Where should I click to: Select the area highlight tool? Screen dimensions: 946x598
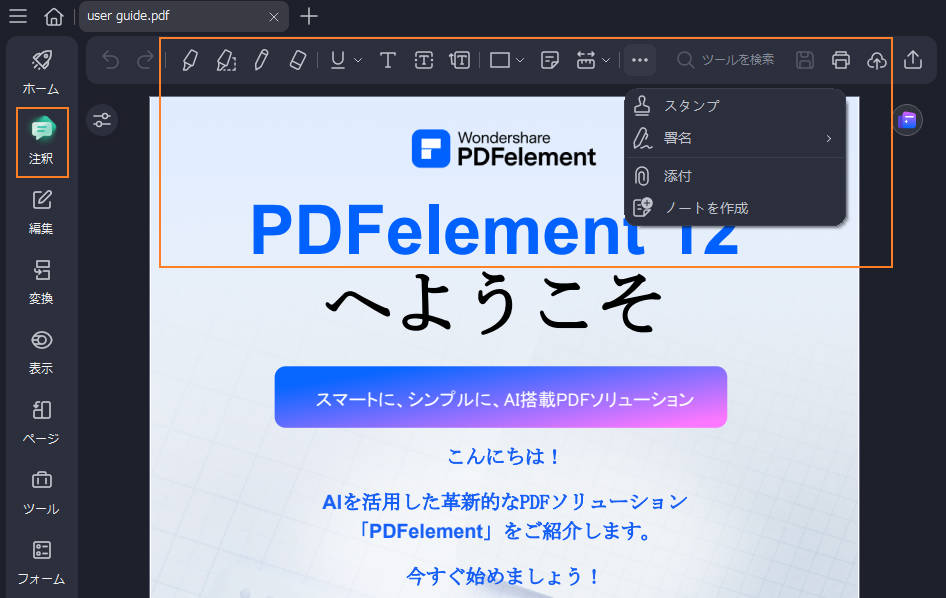[x=225, y=60]
